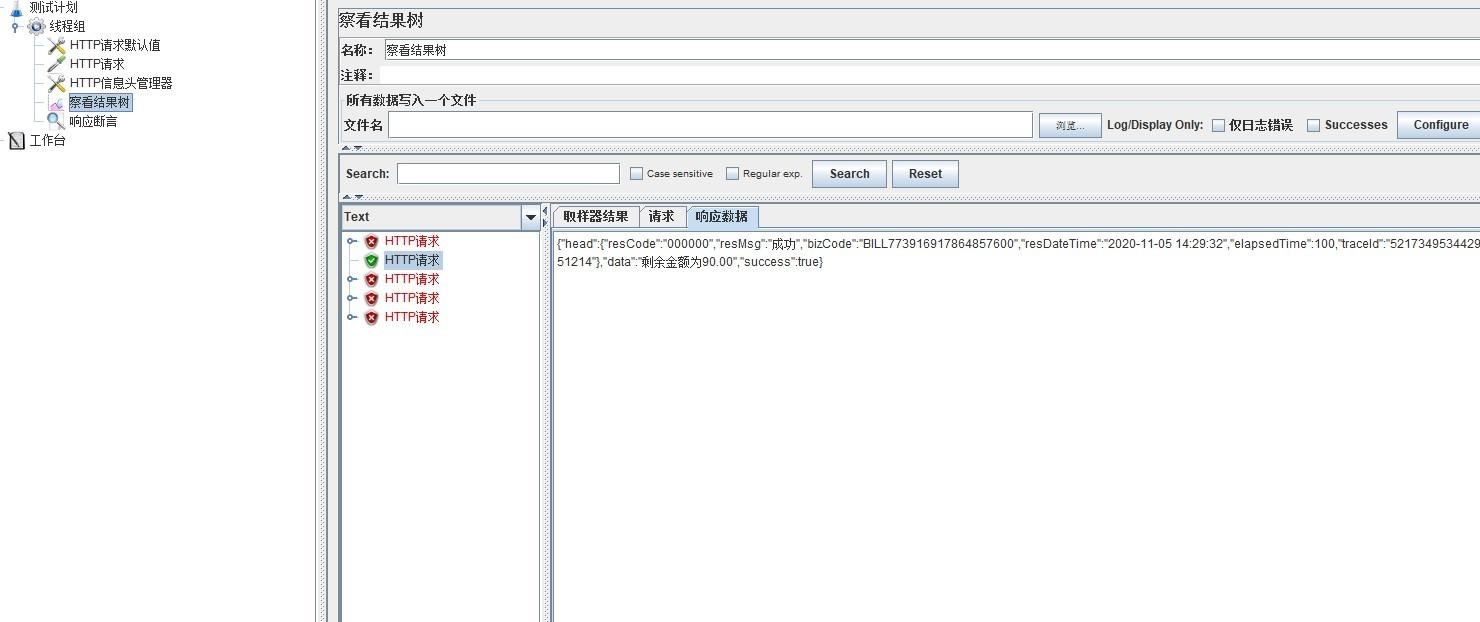Toggle the Successes checkbox

tap(1314, 126)
